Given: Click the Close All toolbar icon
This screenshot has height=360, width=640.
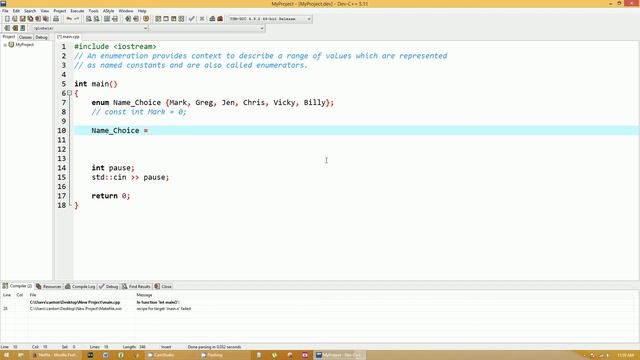Looking at the screenshot, I should click(46, 19).
